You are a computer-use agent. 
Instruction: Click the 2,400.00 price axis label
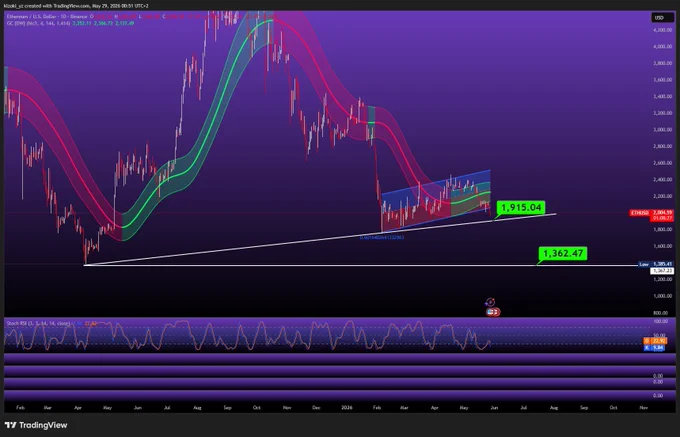pyautogui.click(x=662, y=179)
